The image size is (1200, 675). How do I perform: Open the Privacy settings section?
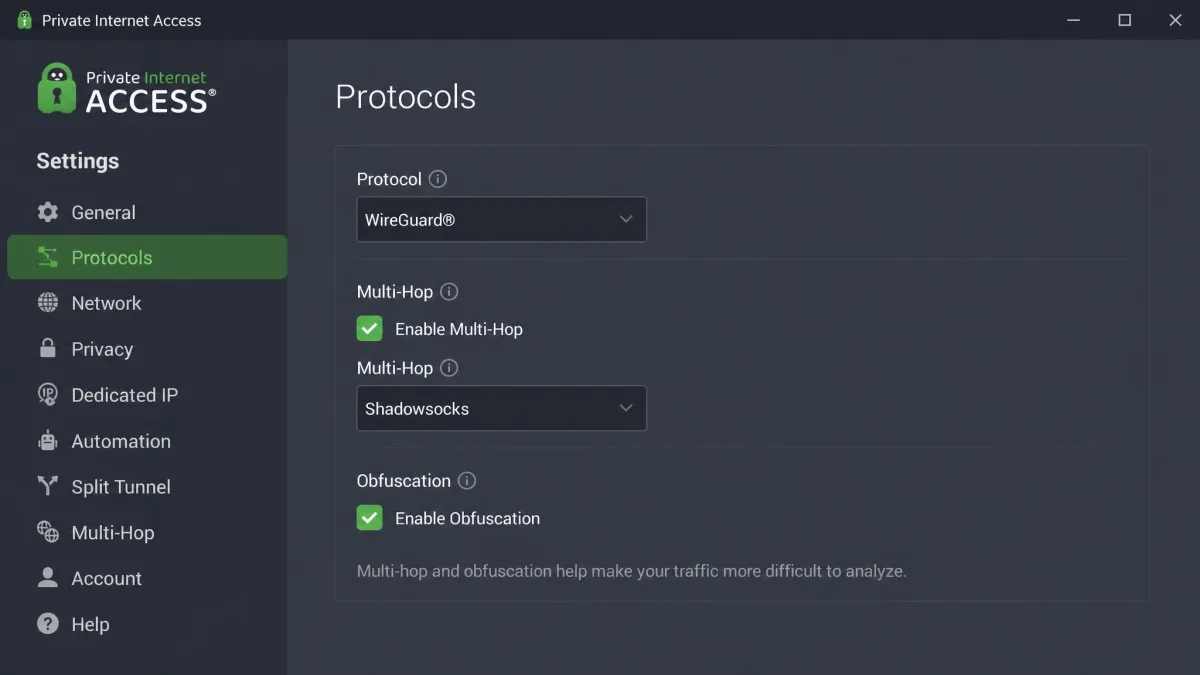[x=147, y=349]
